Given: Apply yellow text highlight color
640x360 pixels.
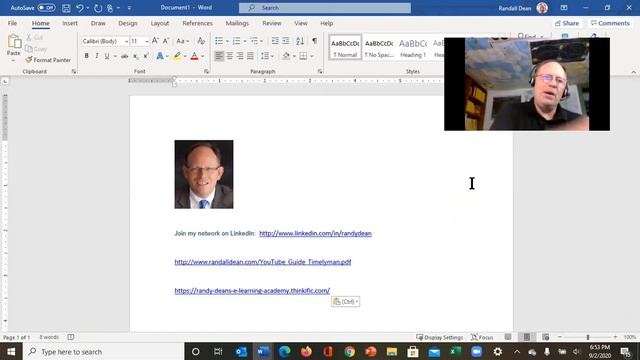Looking at the screenshot, I should tap(177, 56).
